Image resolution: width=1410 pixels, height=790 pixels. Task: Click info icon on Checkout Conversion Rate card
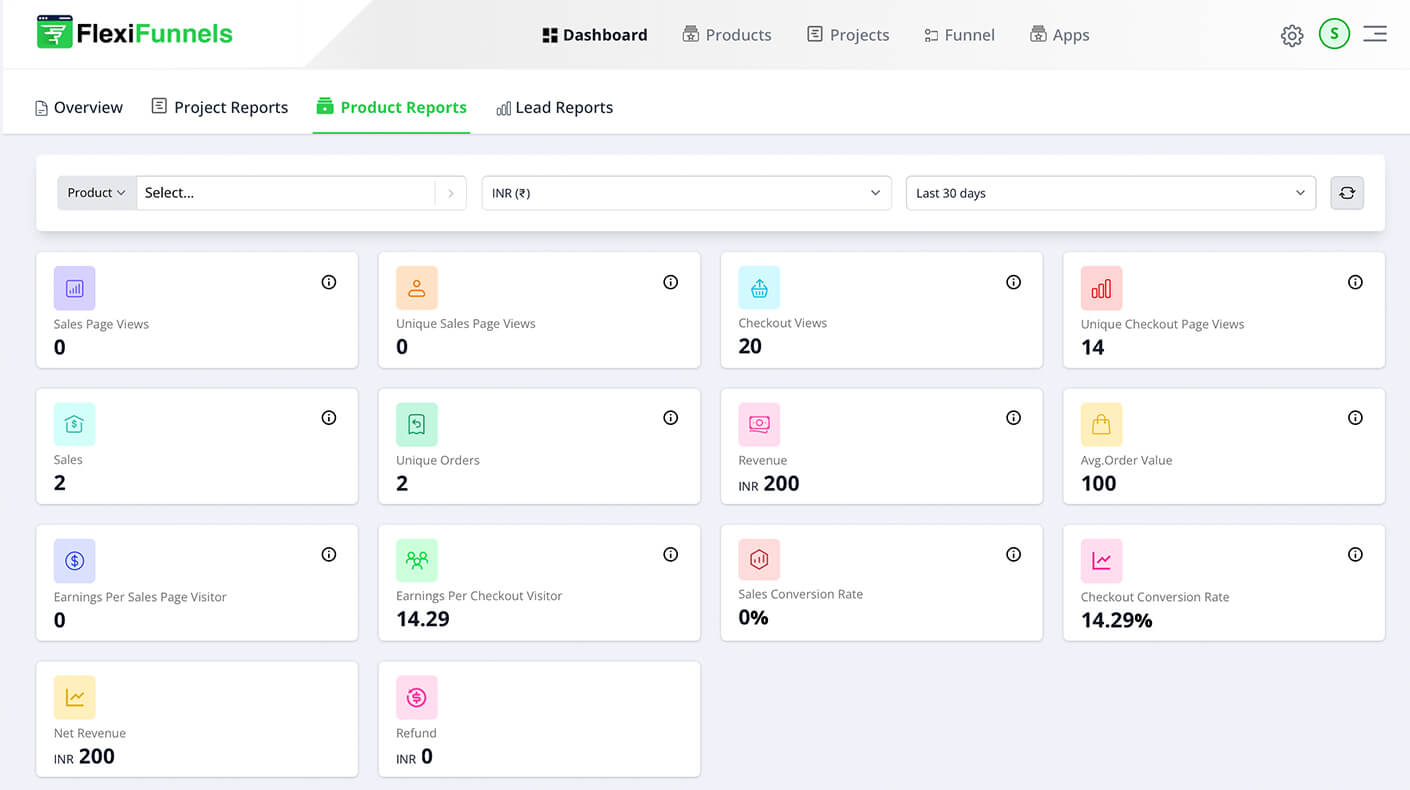[x=1355, y=554]
